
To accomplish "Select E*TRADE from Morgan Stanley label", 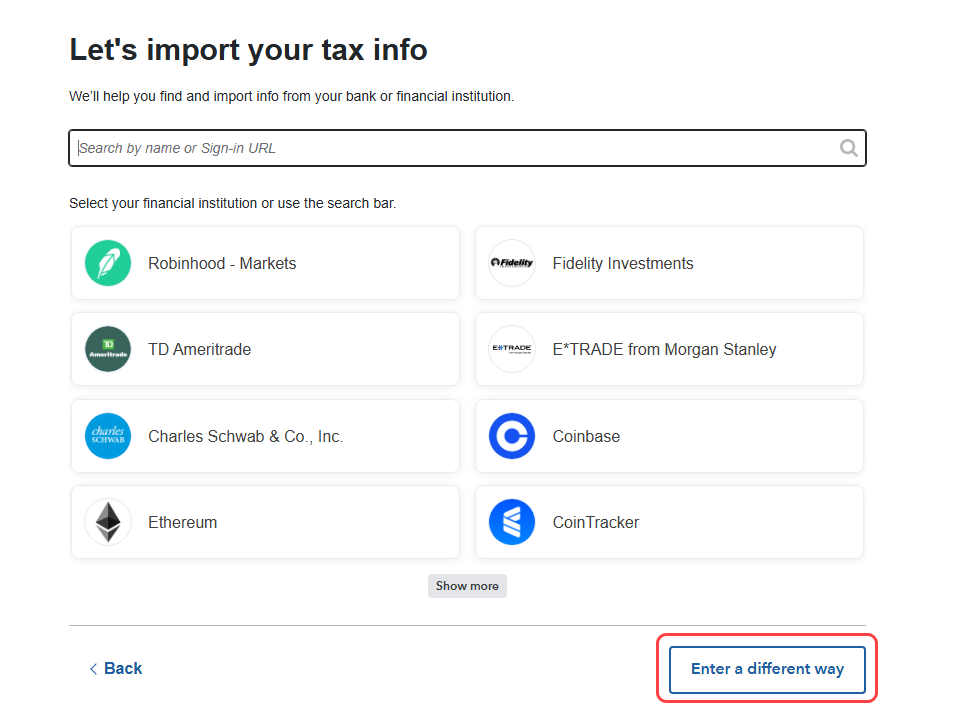I will pos(664,349).
